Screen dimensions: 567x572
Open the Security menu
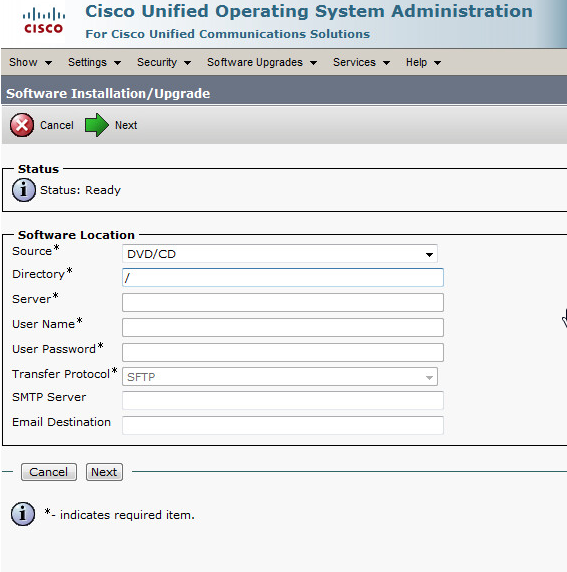coord(164,62)
